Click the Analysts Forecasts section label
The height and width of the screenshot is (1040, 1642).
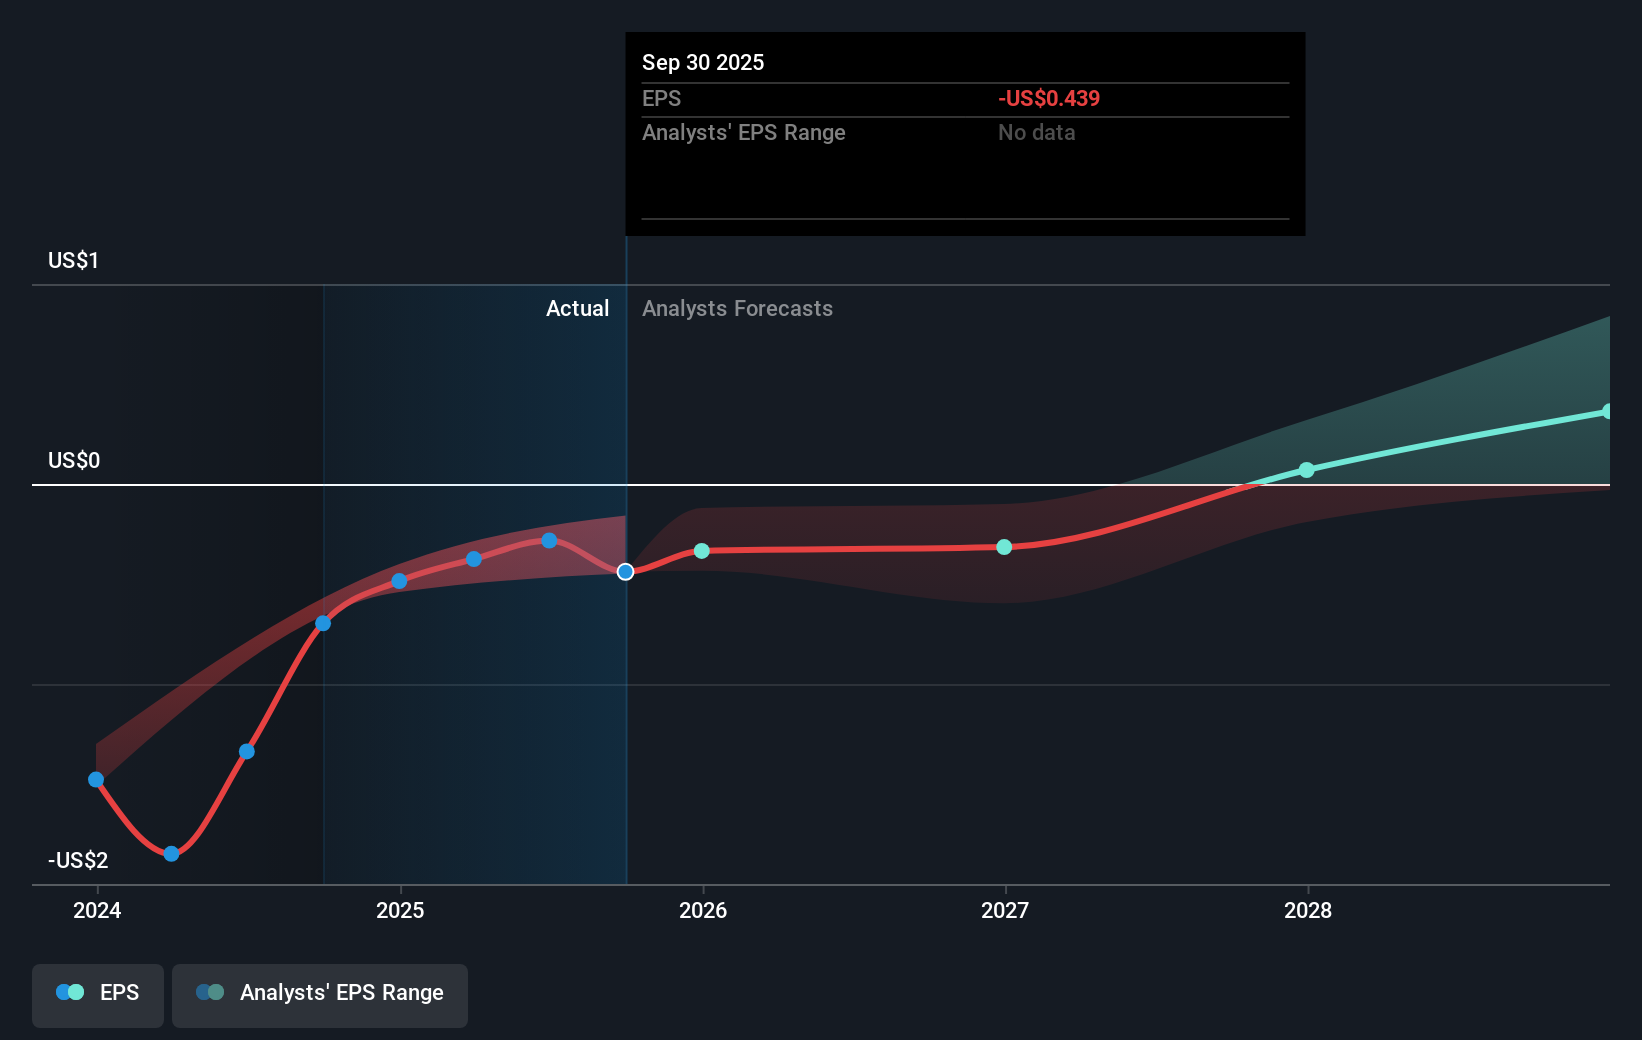coord(737,308)
